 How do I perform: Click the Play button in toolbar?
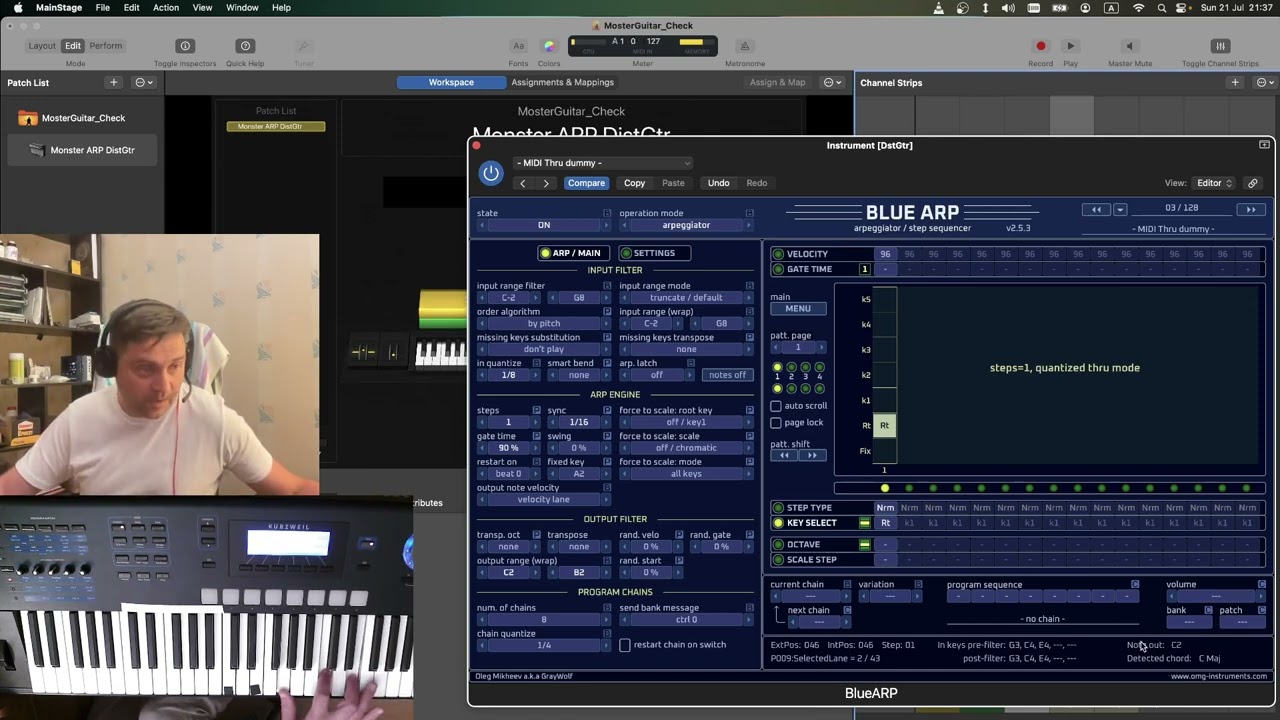(x=1070, y=46)
